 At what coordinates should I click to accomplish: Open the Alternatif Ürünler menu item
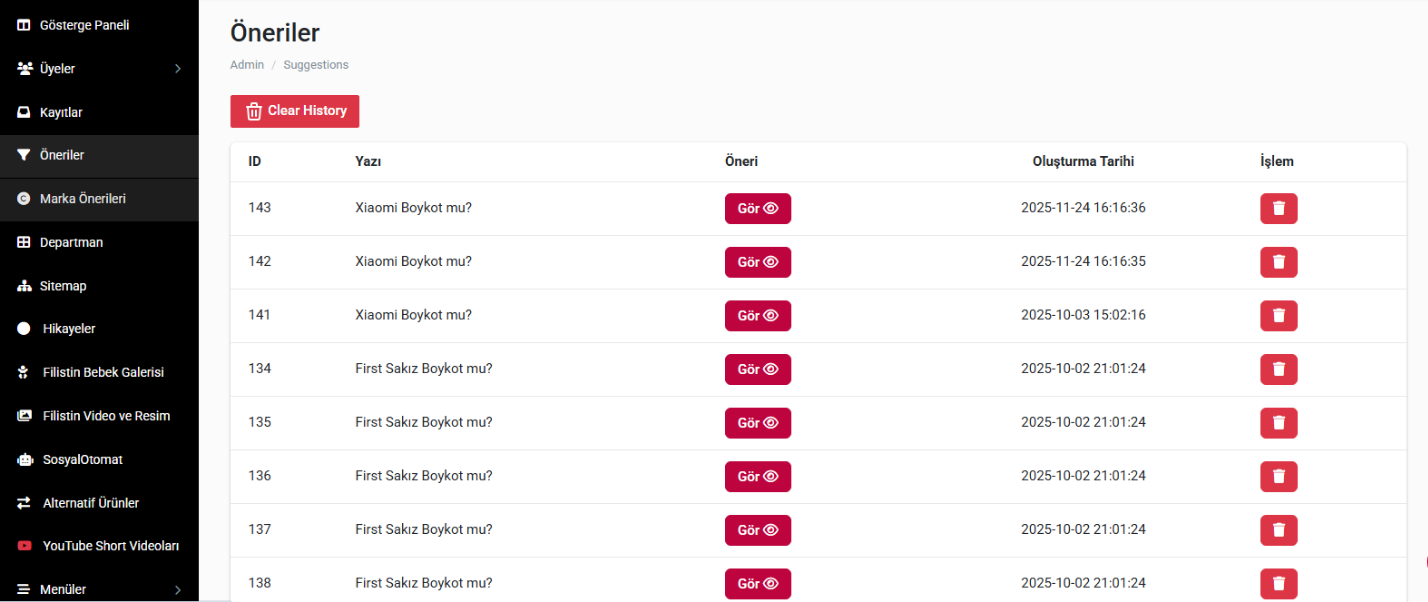[99, 503]
